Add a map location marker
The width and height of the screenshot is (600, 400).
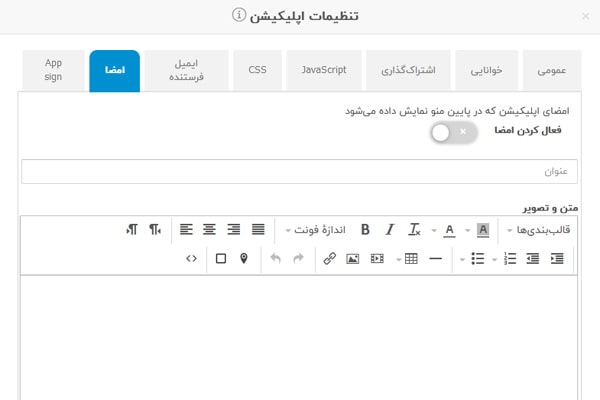tap(243, 259)
